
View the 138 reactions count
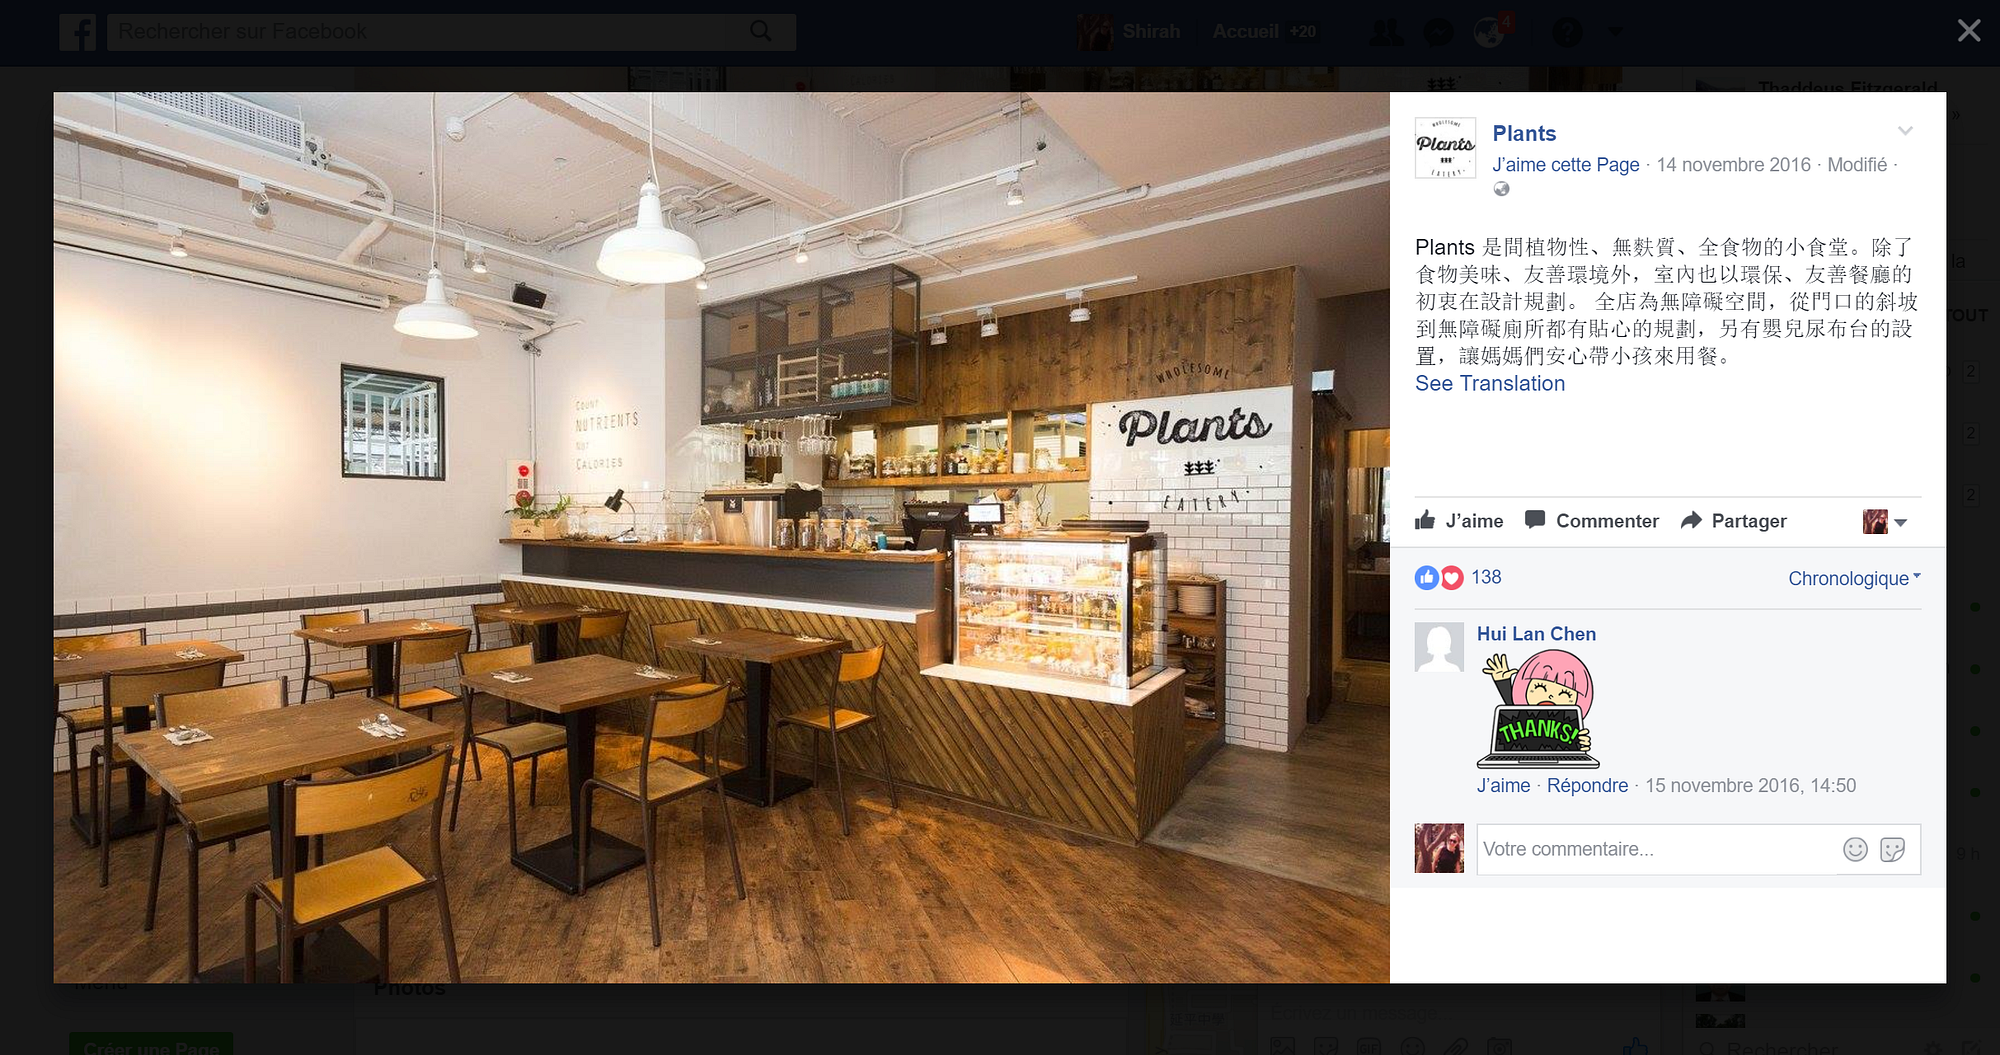[x=1486, y=577]
